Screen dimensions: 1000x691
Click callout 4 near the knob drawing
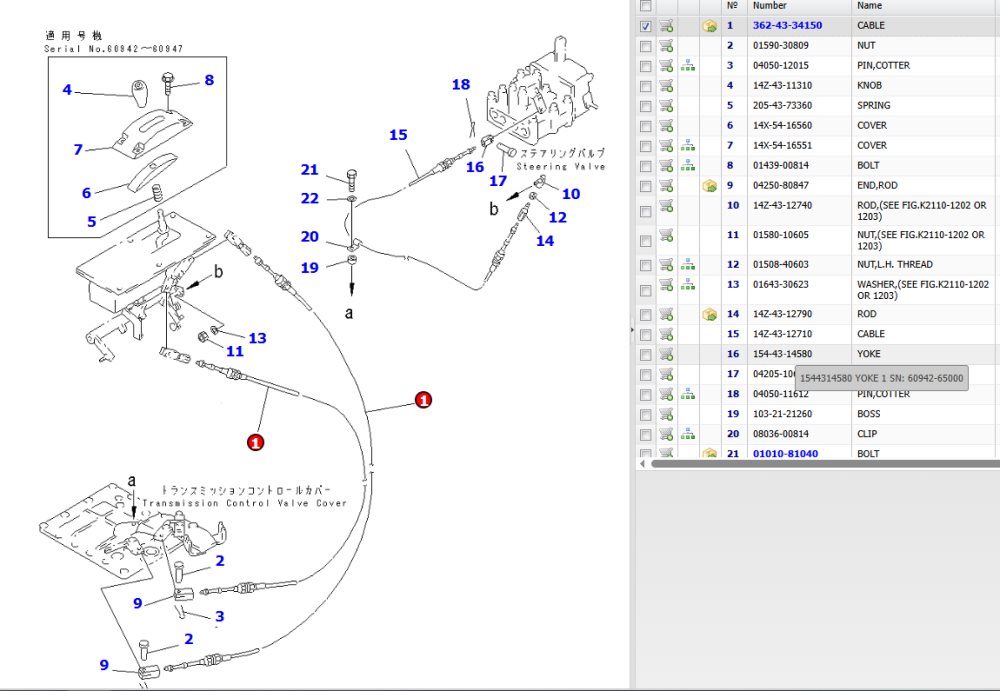click(x=67, y=90)
